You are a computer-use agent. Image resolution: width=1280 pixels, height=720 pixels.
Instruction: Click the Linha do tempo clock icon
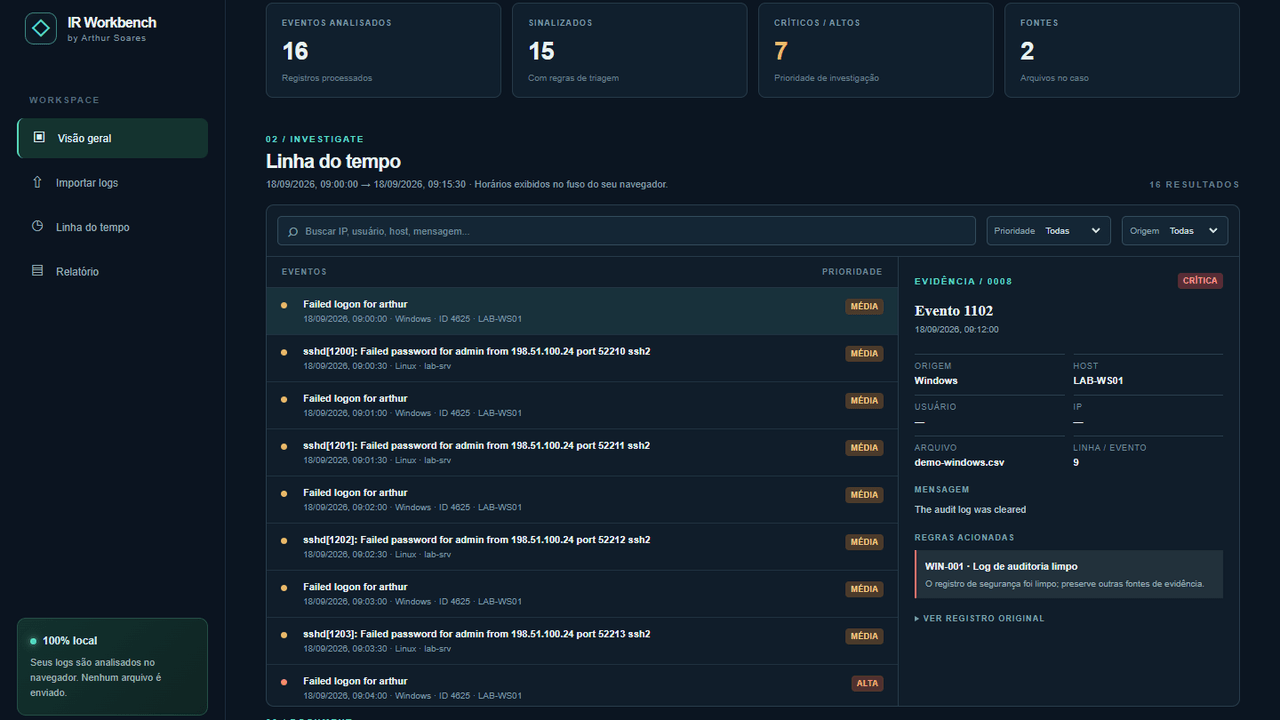[x=37, y=227]
